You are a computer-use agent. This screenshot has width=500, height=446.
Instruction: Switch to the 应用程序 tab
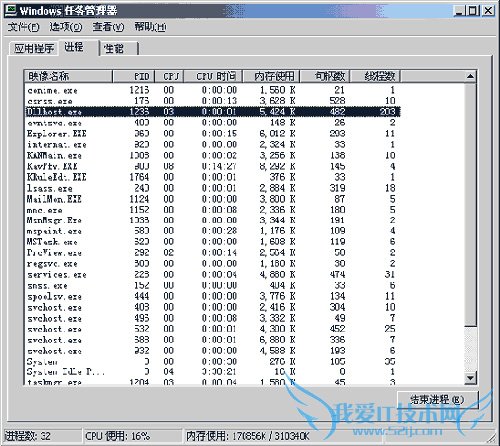(x=34, y=49)
